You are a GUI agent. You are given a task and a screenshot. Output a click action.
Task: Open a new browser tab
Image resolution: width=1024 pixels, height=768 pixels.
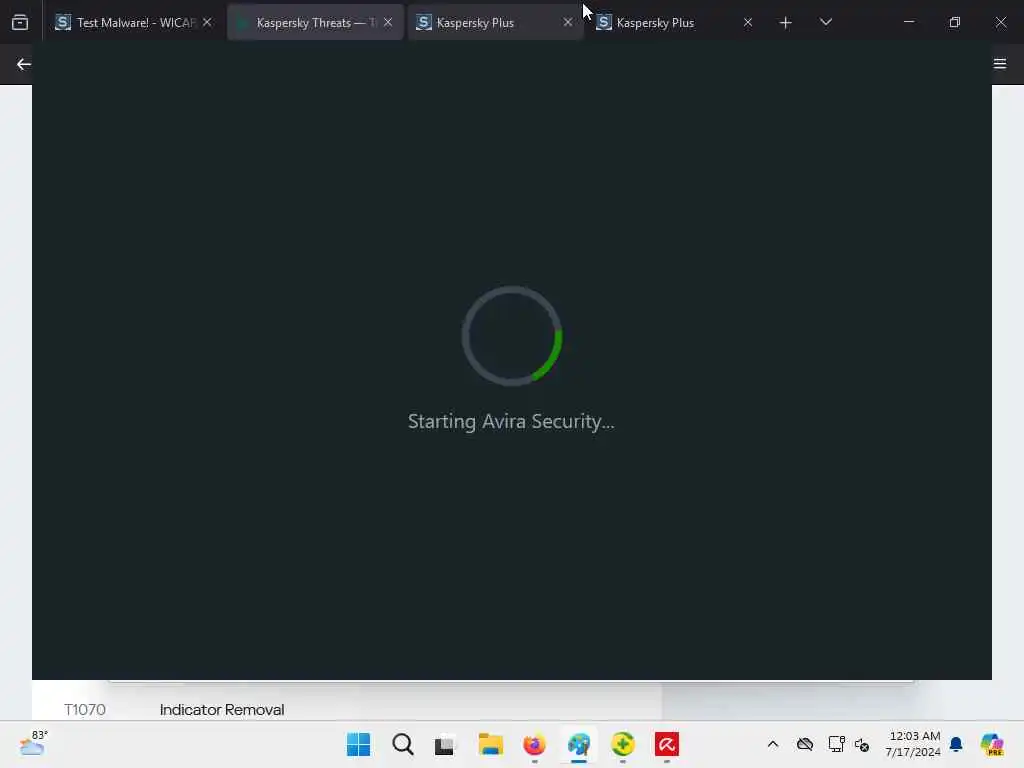786,22
